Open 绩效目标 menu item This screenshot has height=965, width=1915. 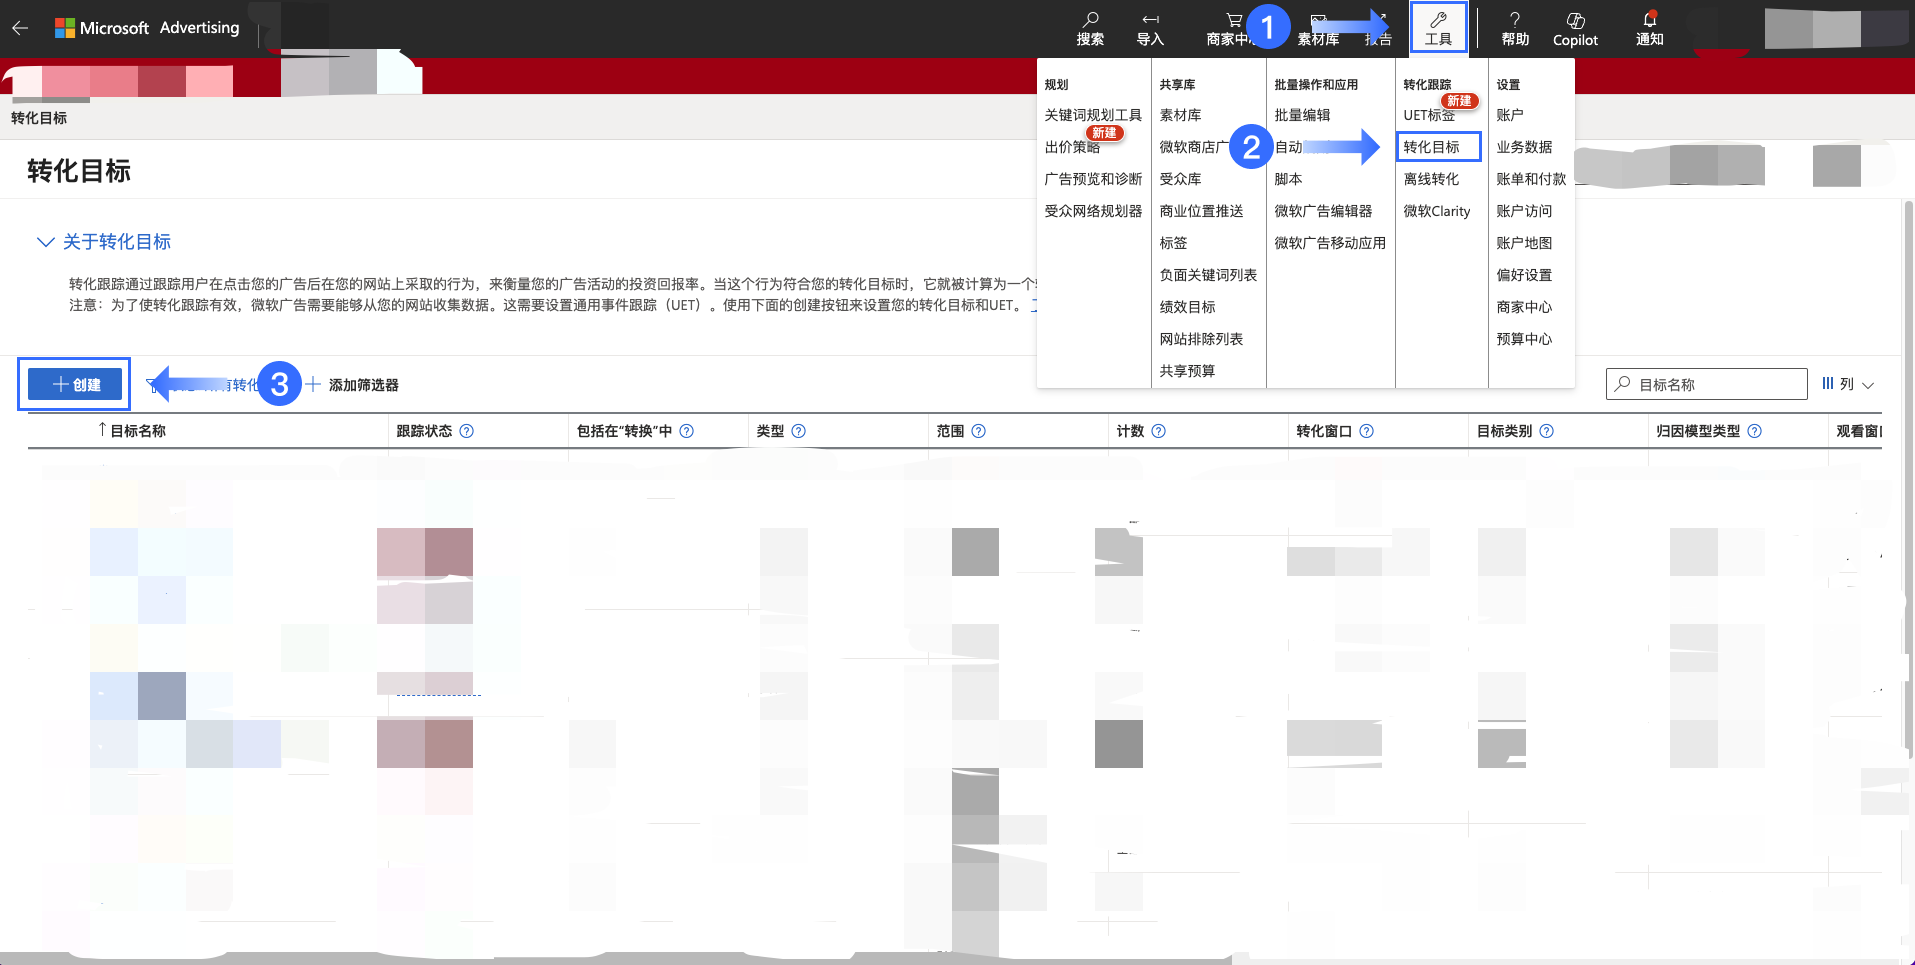(x=1187, y=307)
